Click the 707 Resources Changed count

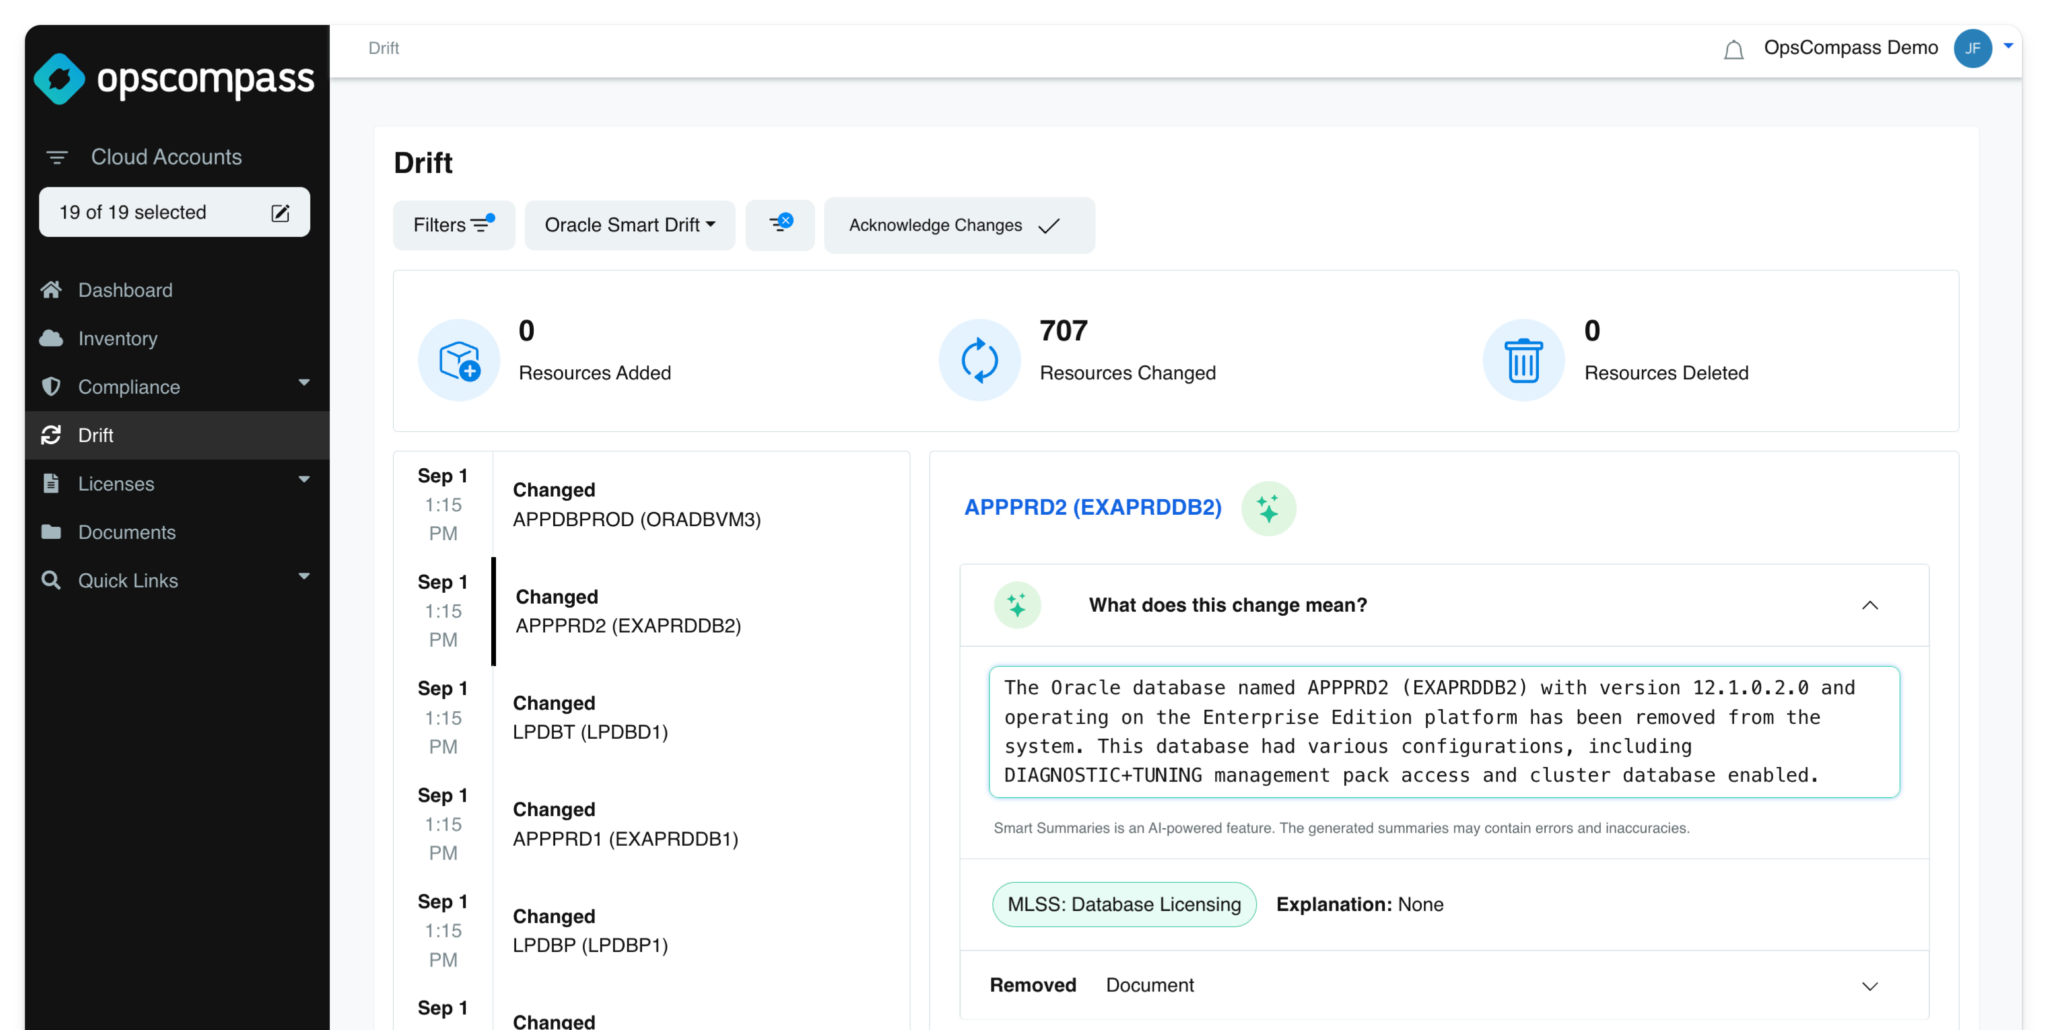pos(1064,331)
